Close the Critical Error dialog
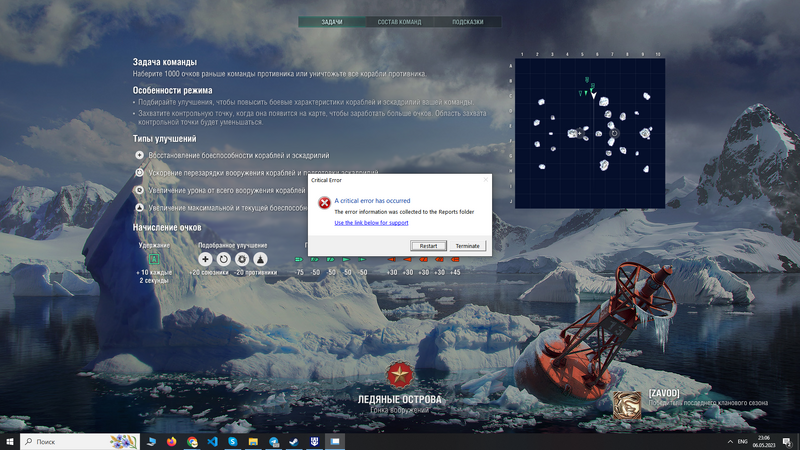 486,180
